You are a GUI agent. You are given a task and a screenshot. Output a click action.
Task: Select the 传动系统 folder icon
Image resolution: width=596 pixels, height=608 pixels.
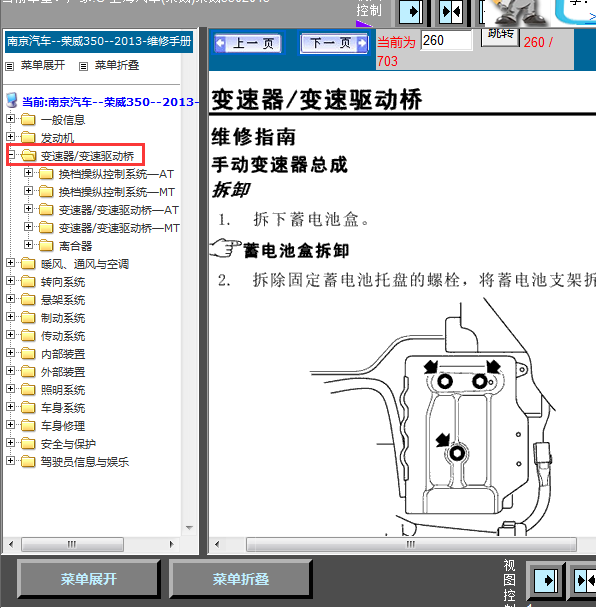(x=28, y=335)
